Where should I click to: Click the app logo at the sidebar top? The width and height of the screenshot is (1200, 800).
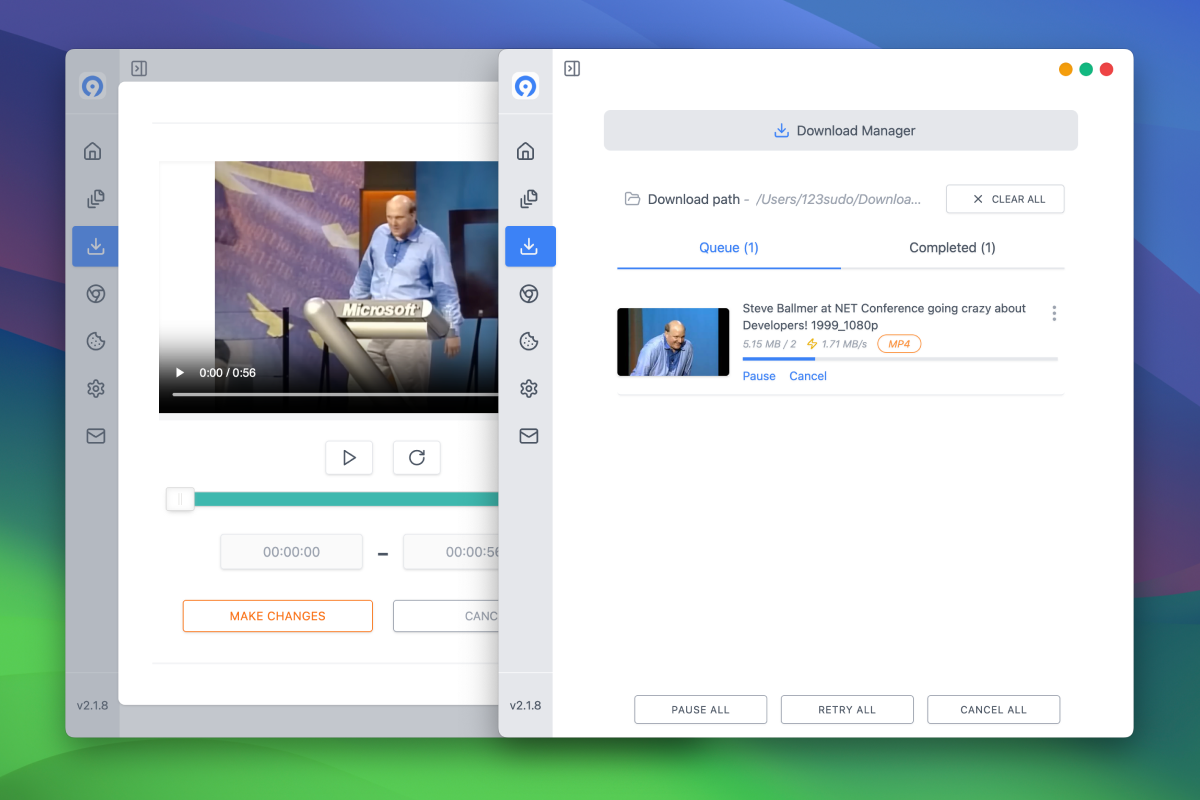coord(528,86)
